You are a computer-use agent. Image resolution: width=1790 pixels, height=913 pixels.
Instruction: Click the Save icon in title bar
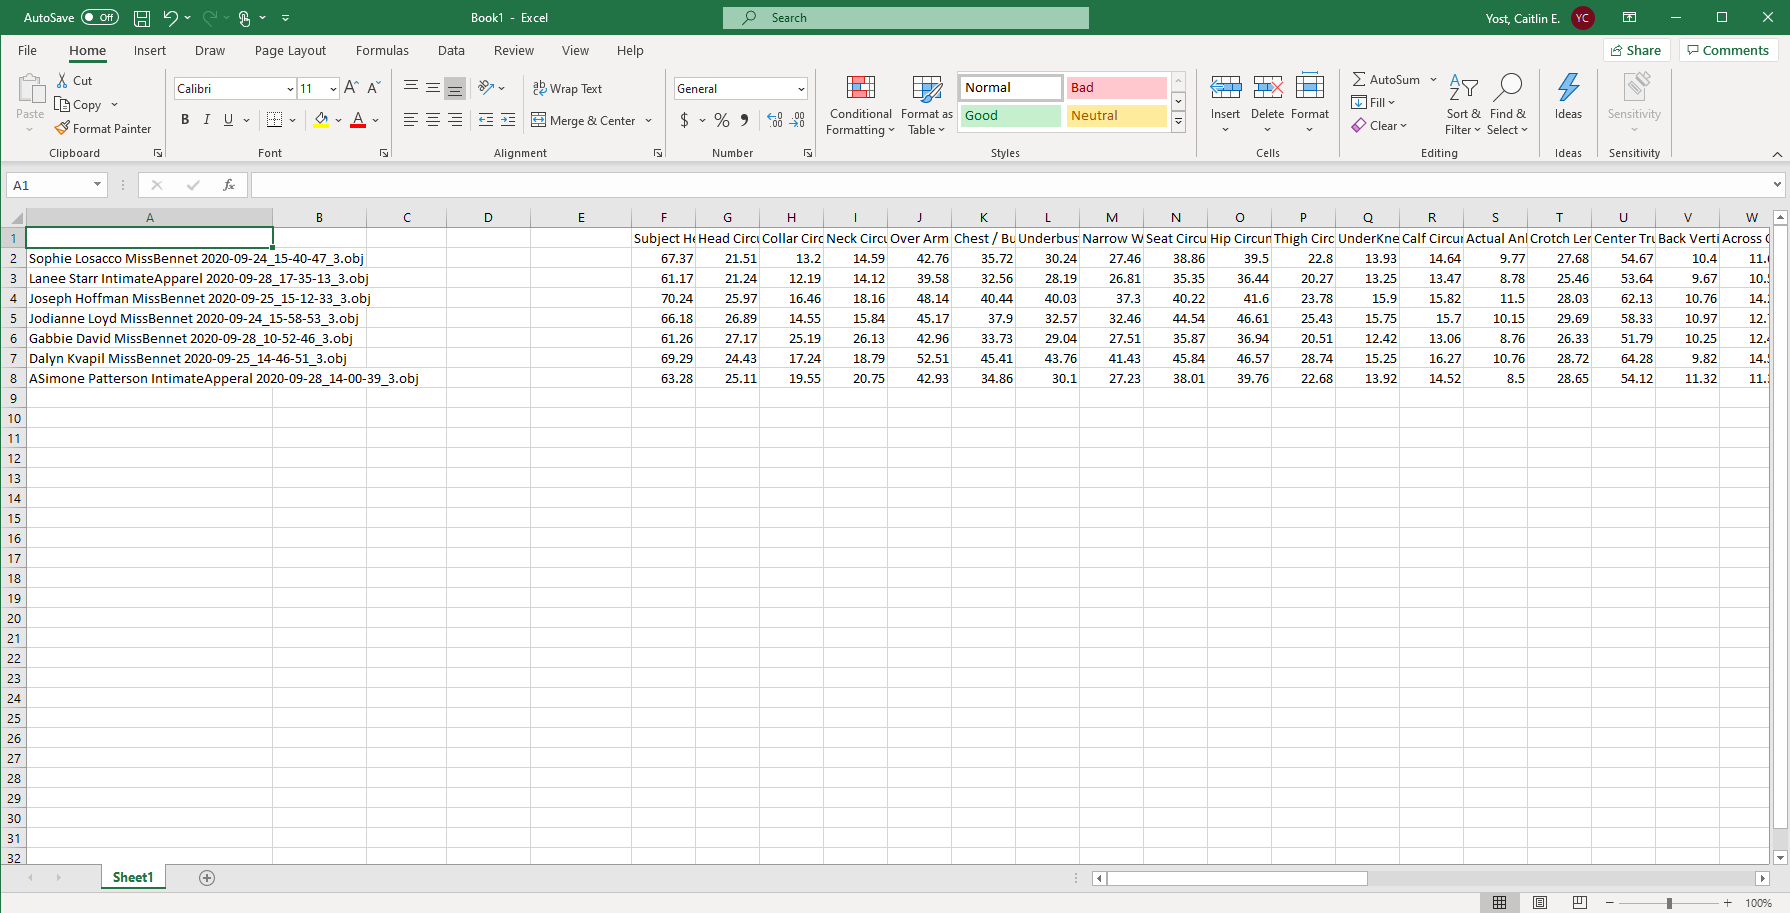click(142, 18)
